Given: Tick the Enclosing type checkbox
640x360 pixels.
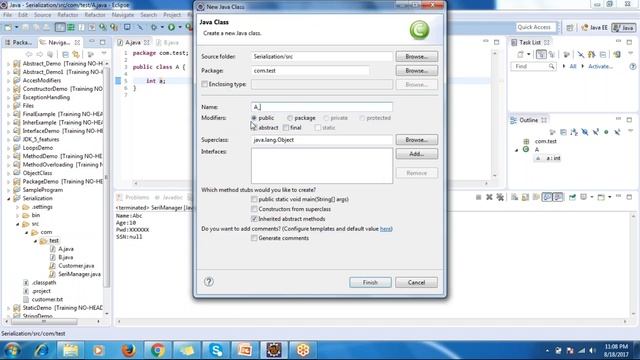Looking at the screenshot, I should (x=204, y=84).
